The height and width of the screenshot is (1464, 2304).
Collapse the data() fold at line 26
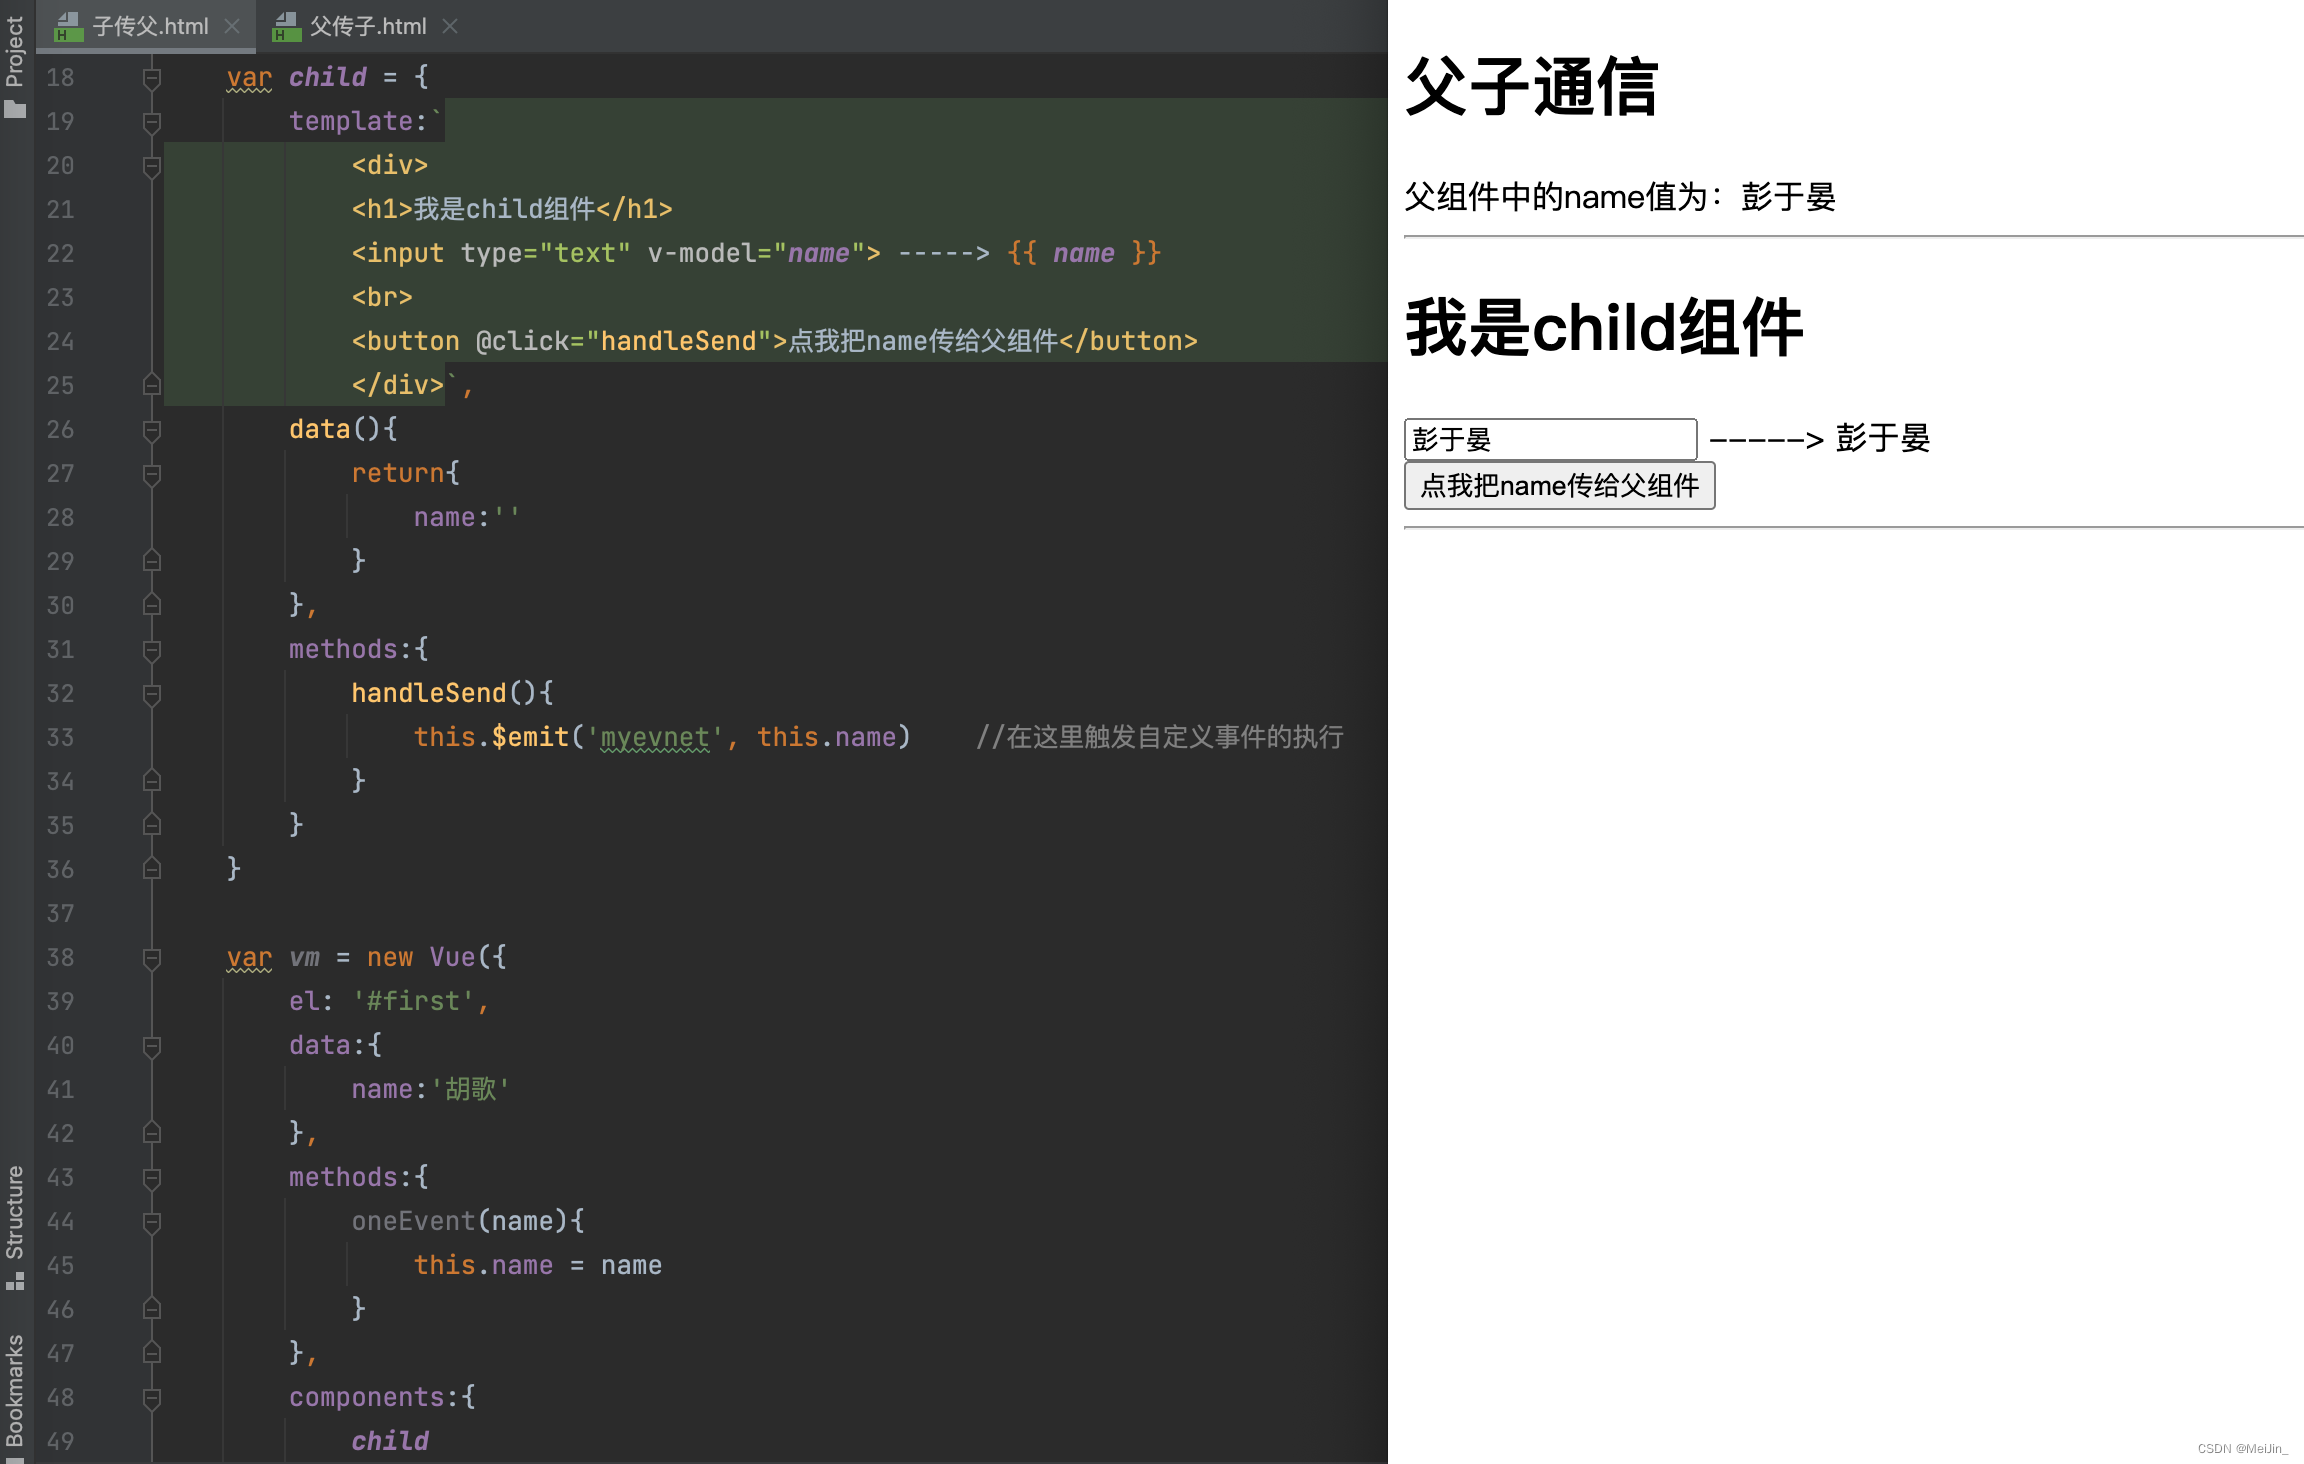(x=152, y=430)
